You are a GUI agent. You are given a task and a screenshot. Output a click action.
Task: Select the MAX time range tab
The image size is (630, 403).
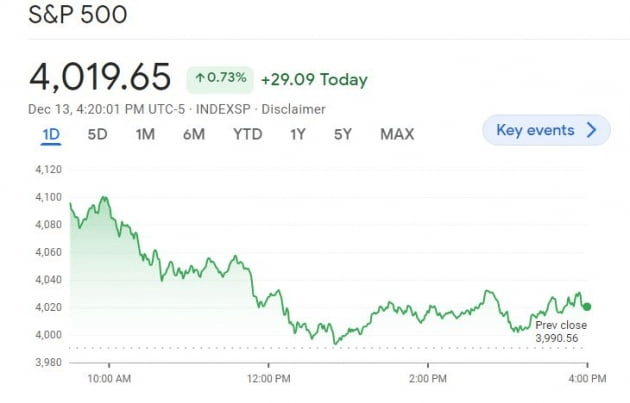[x=397, y=134]
